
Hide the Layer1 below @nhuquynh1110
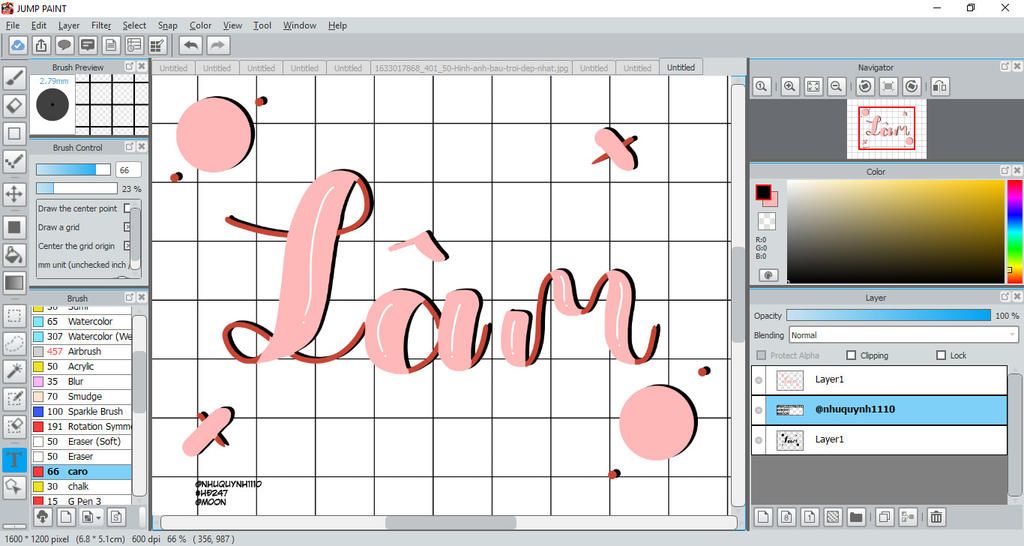[x=758, y=440]
